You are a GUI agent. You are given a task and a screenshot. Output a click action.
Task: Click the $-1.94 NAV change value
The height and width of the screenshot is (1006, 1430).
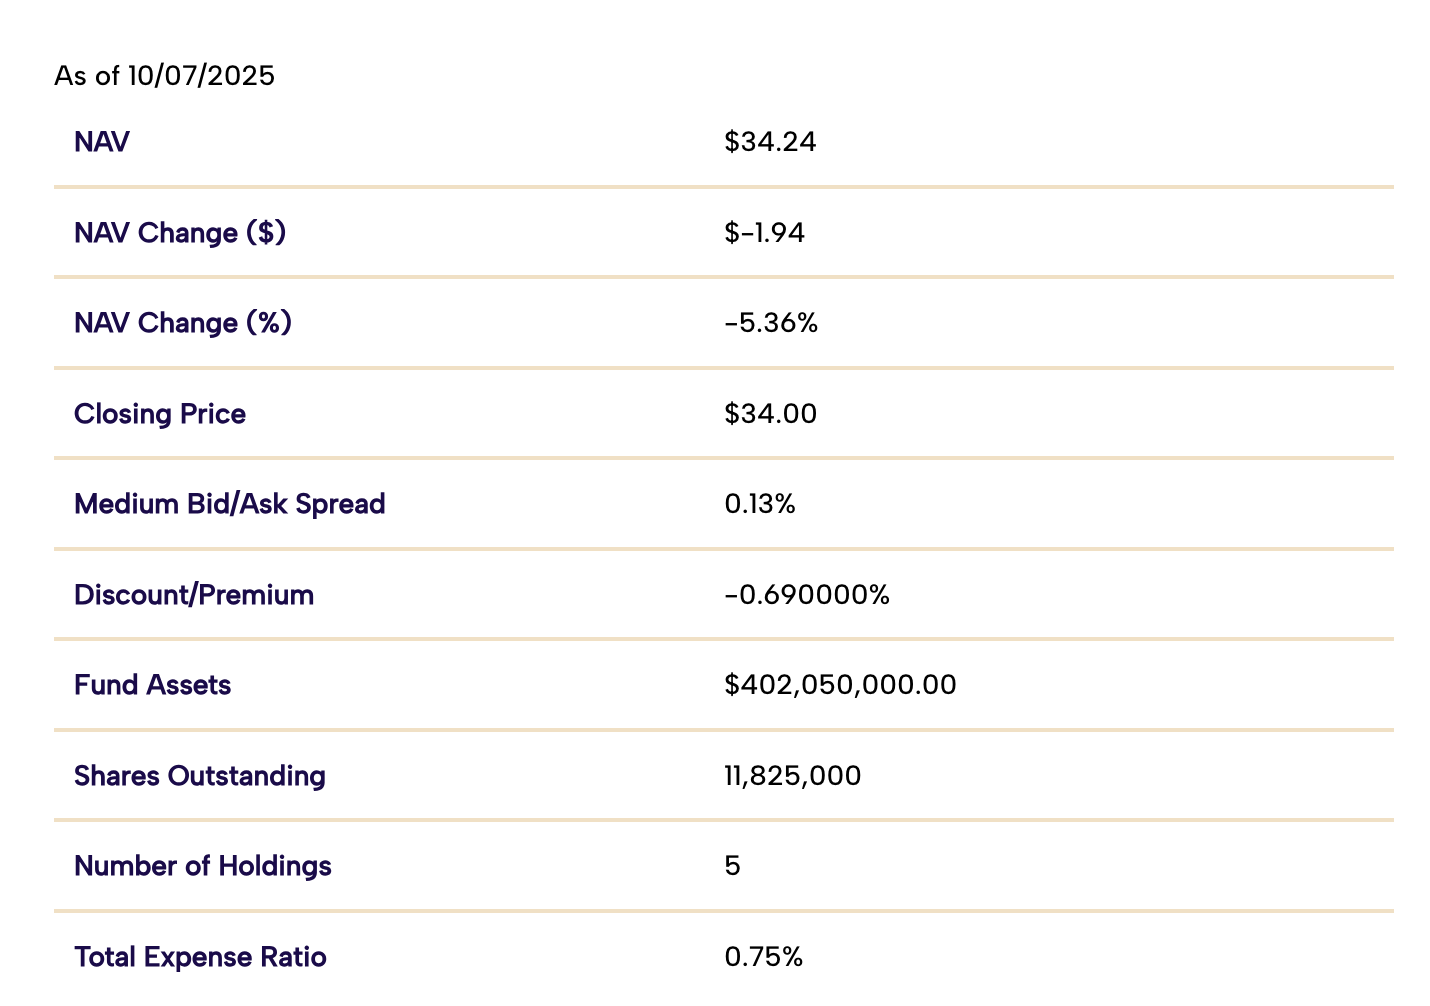point(764,233)
